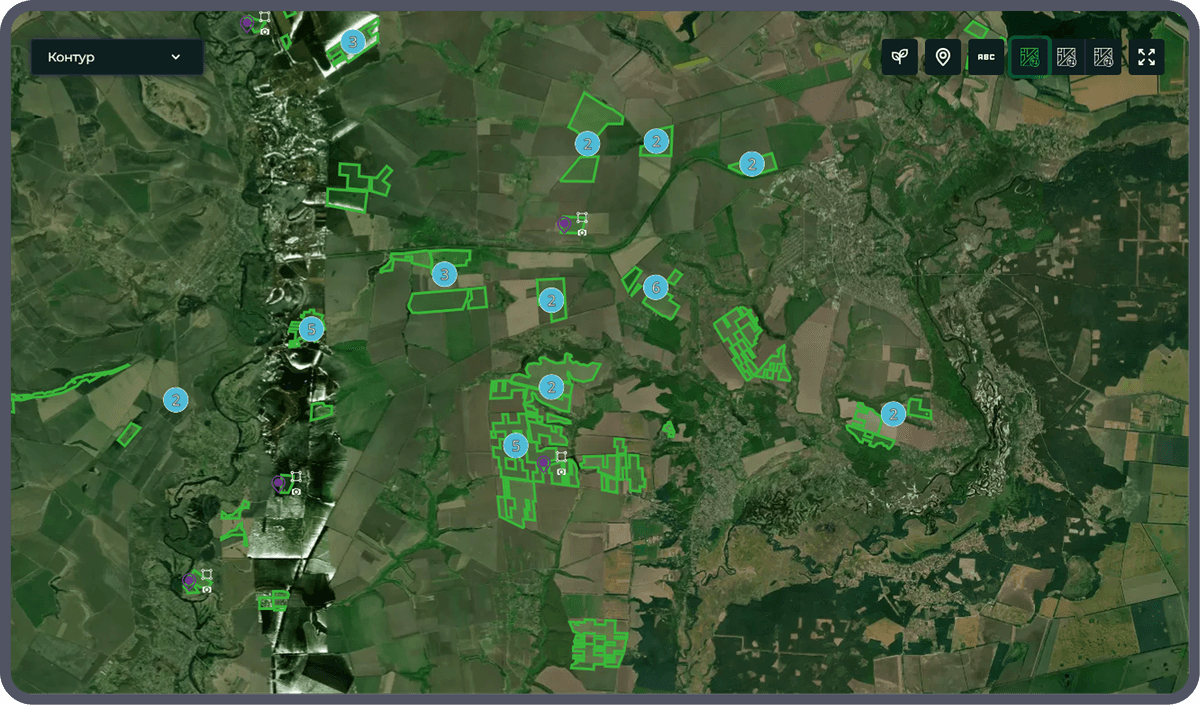
Task: Click the frame icon next to the bottom-left pin
Action: 207,574
